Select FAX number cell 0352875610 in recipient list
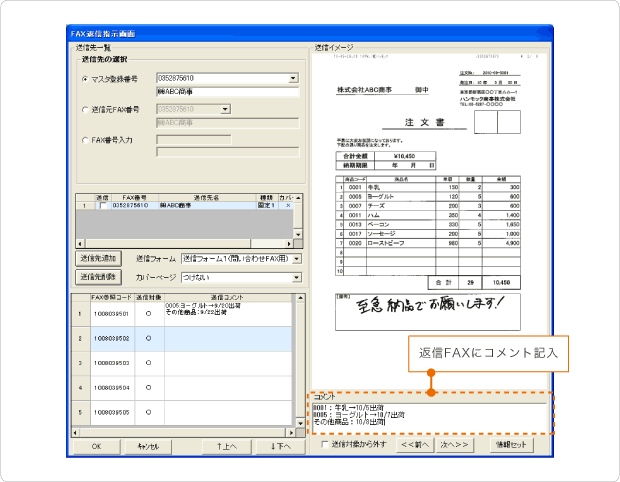The height and width of the screenshot is (482, 620). click(134, 206)
